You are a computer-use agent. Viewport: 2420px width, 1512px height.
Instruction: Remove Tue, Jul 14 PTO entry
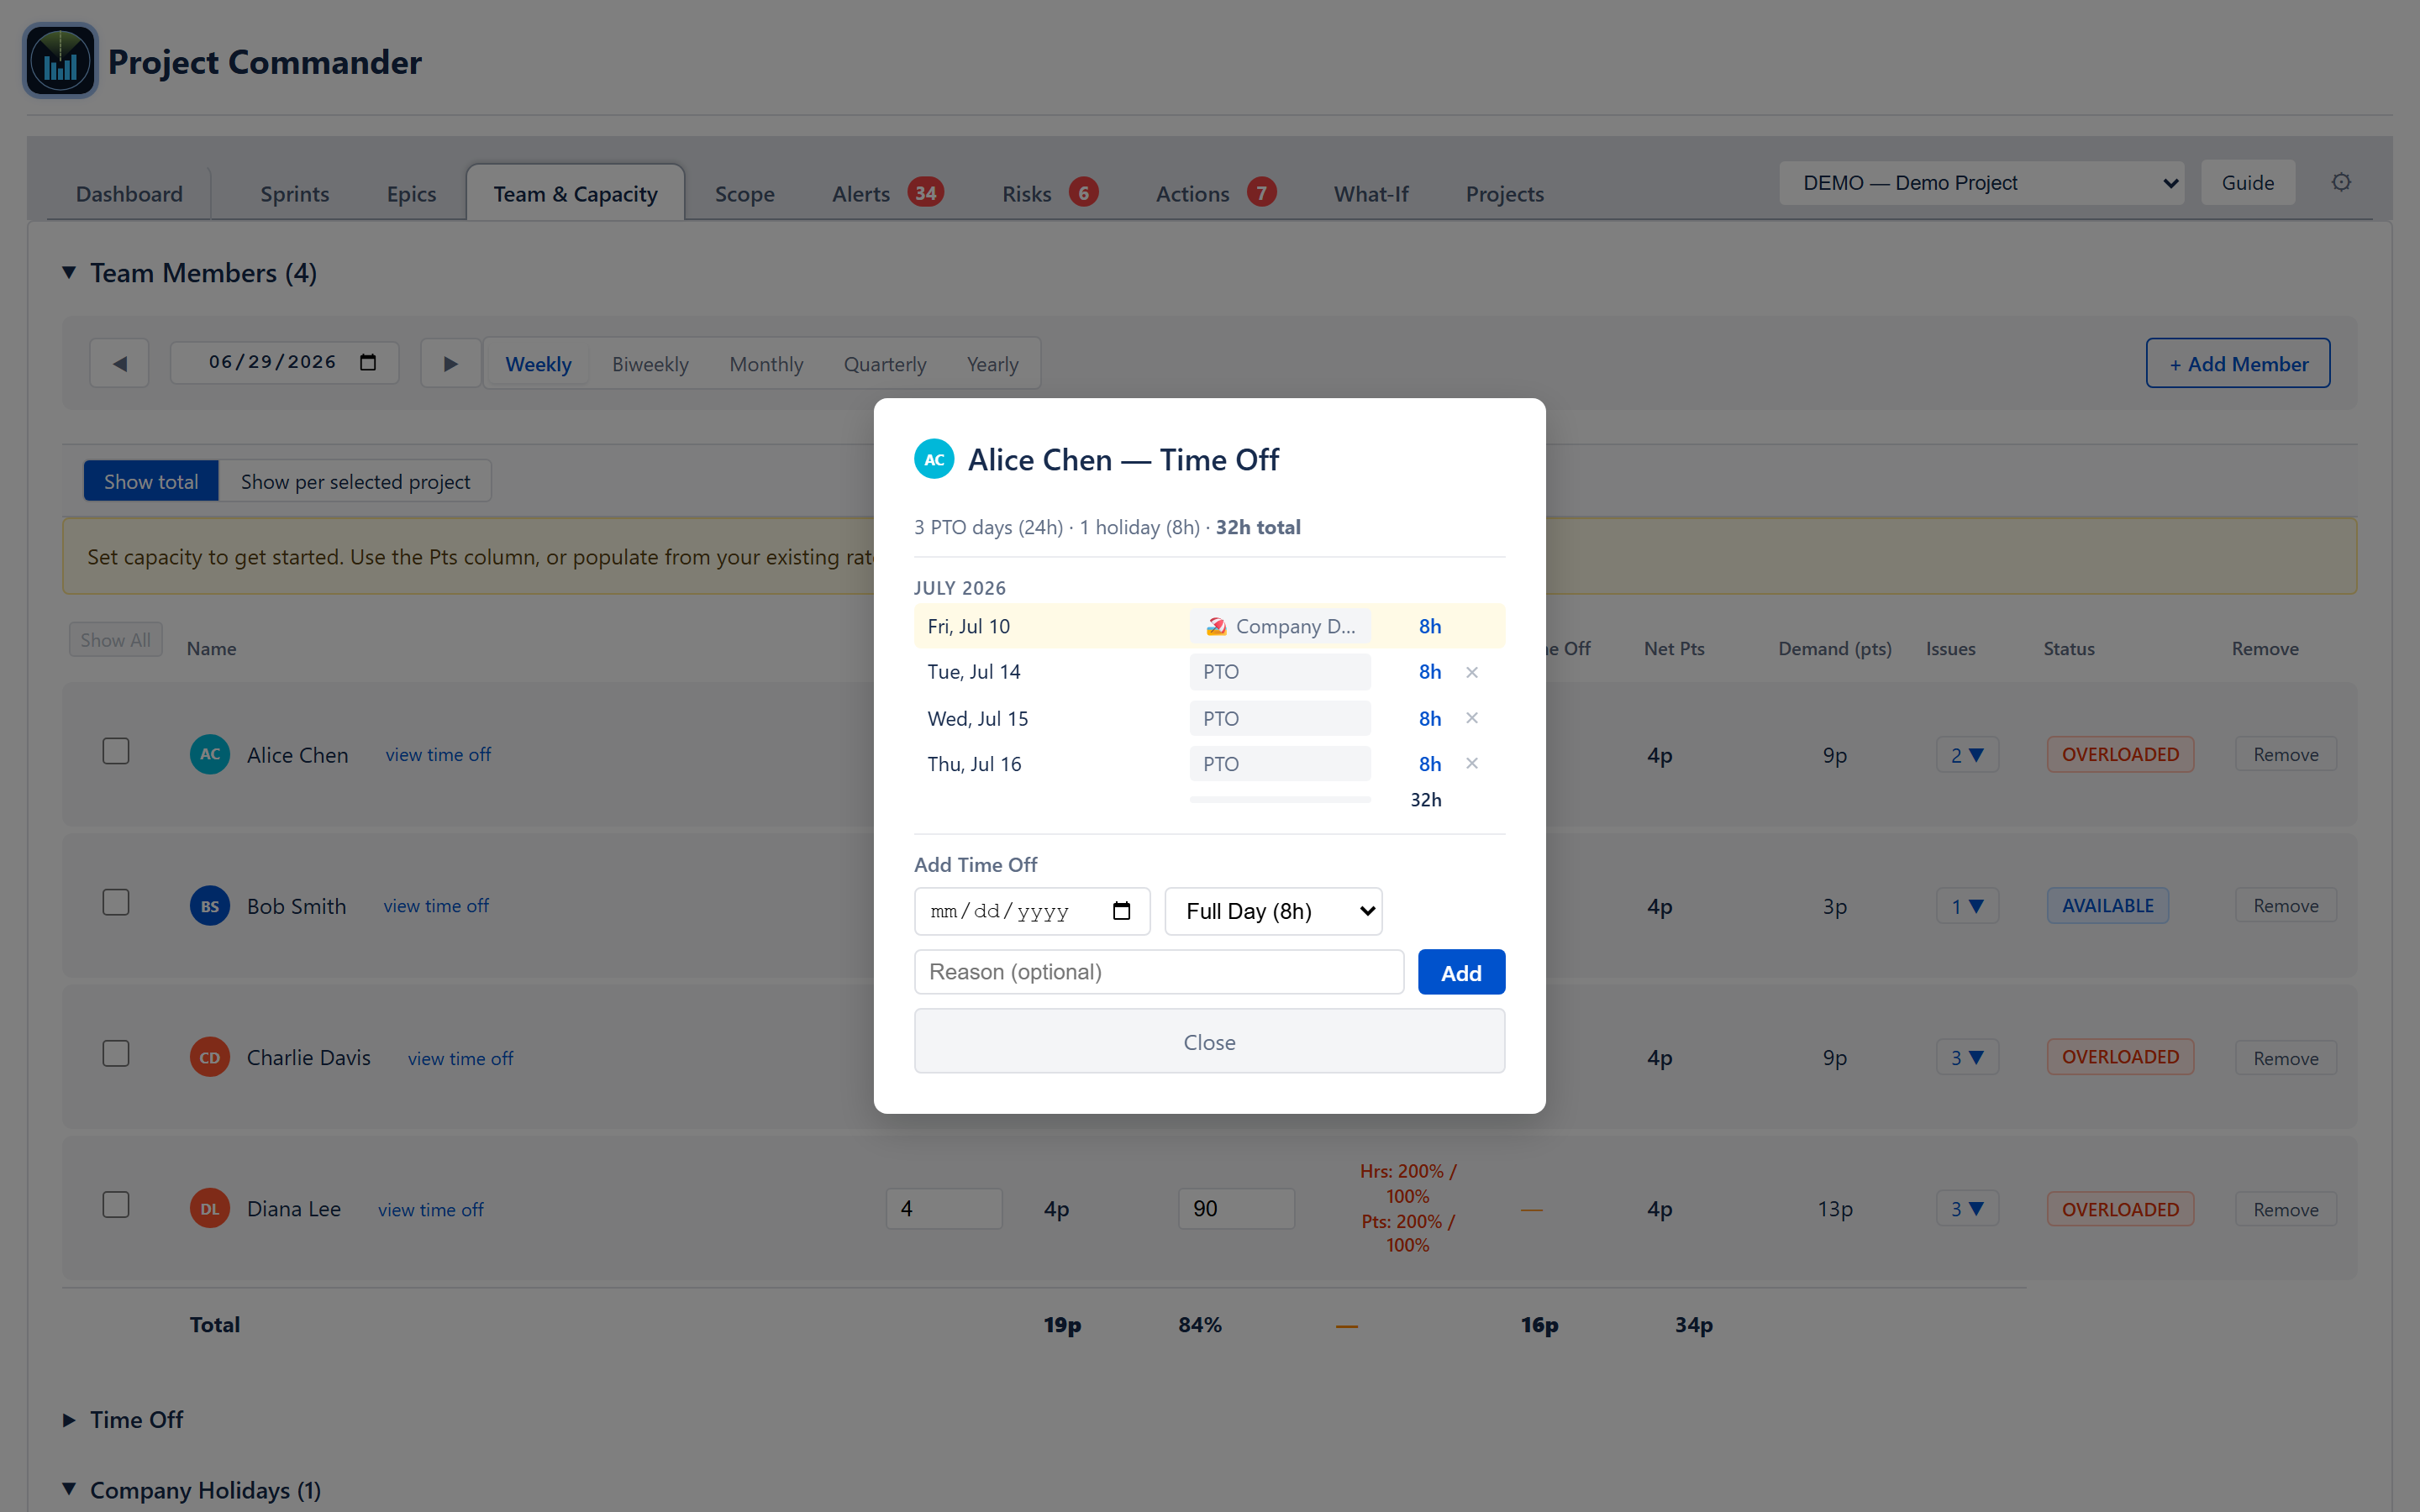click(x=1472, y=672)
